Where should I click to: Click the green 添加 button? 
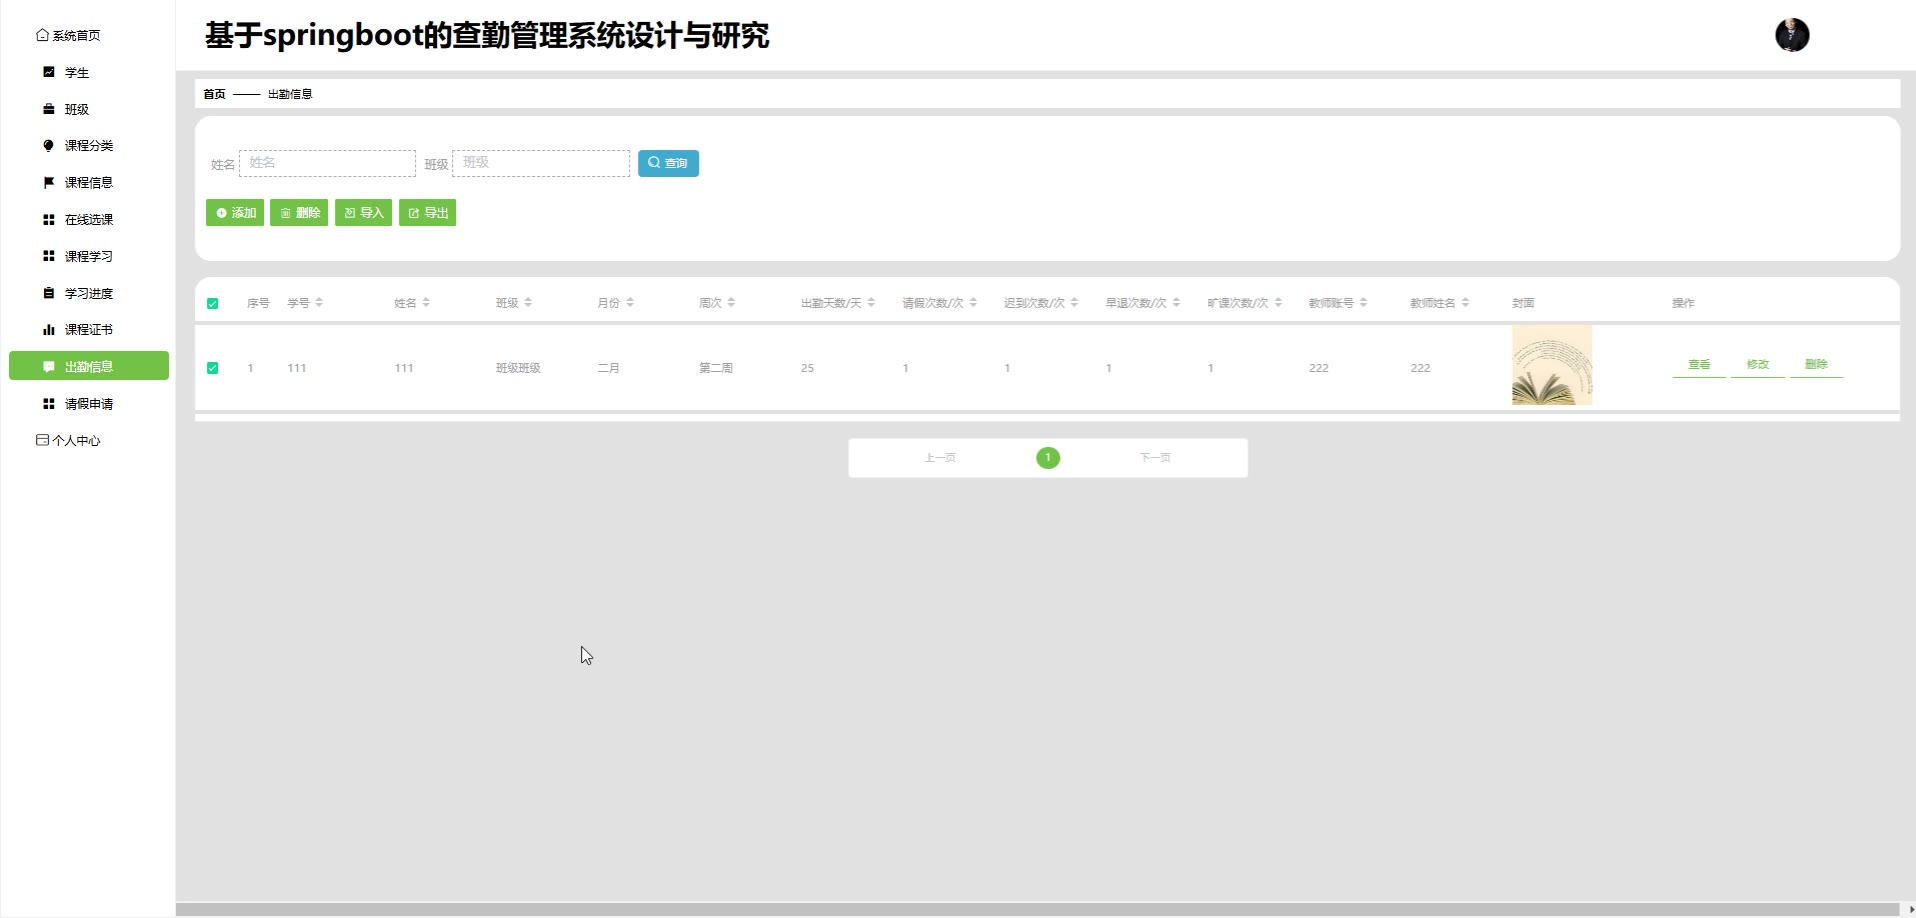tap(235, 213)
